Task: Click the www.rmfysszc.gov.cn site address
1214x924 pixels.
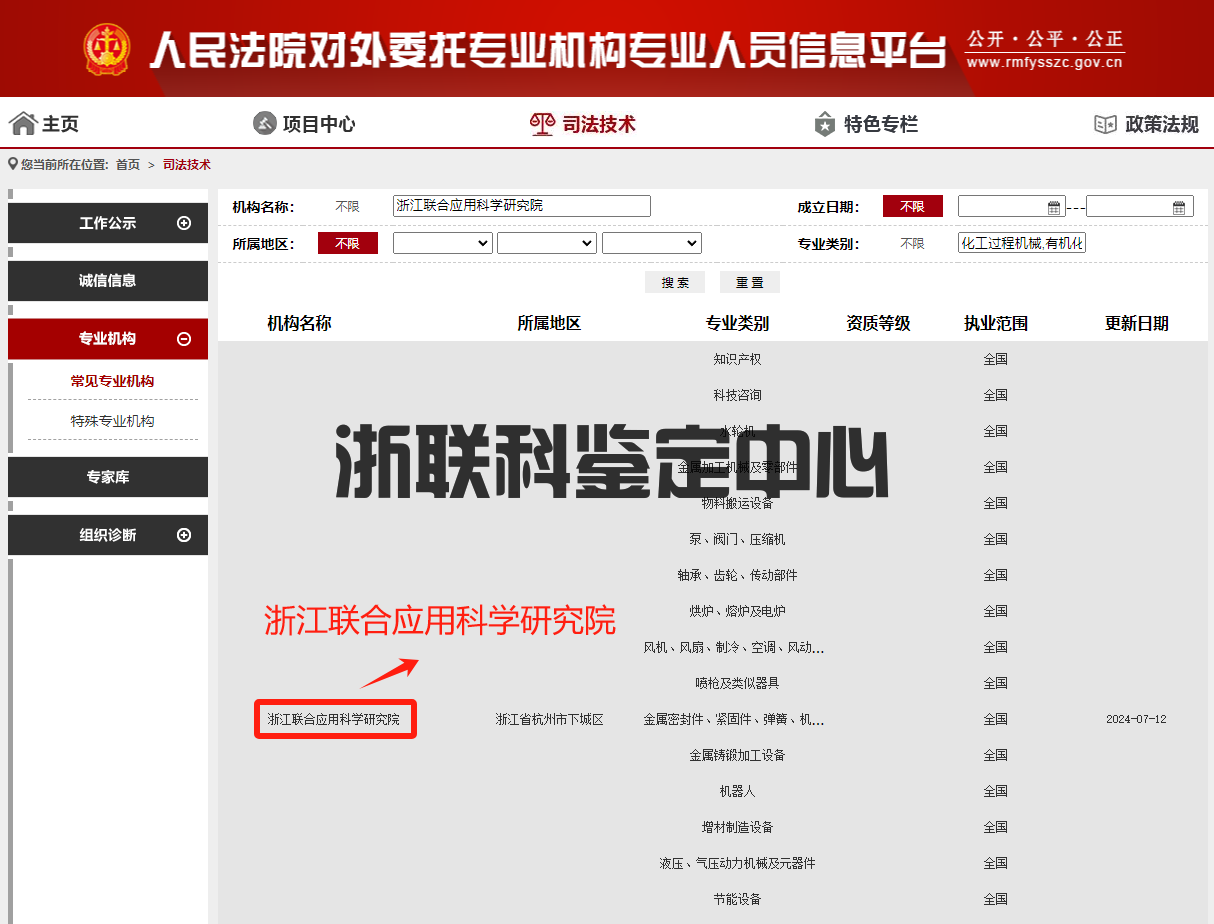Action: [1045, 62]
